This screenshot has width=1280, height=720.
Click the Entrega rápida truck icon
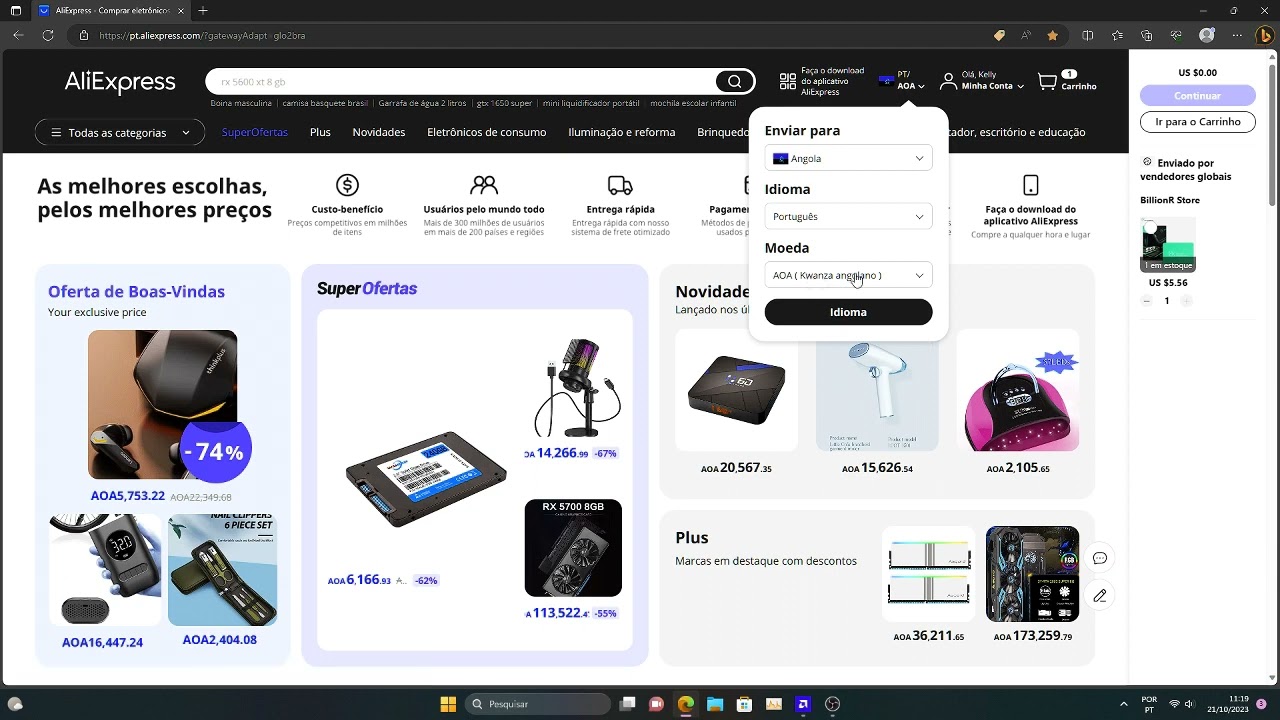(x=620, y=185)
